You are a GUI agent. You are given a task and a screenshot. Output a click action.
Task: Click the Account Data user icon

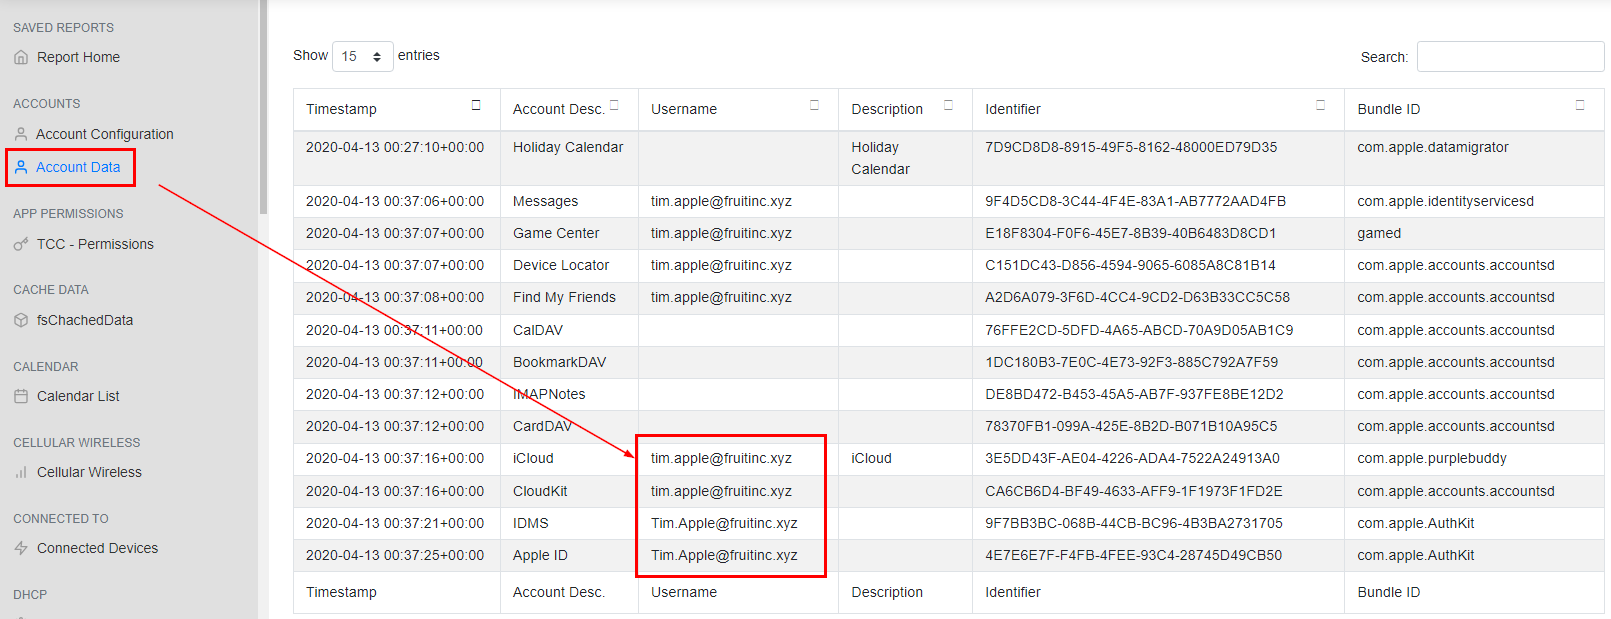click(x=21, y=167)
